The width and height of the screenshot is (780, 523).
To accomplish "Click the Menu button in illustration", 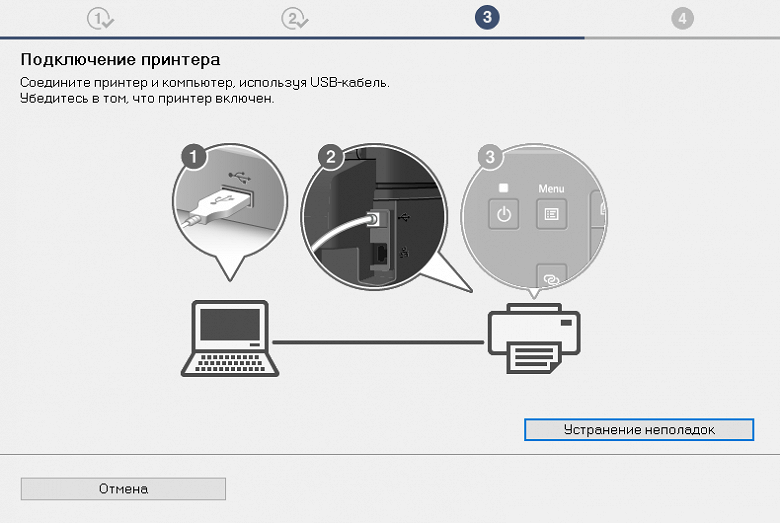I will 551,214.
